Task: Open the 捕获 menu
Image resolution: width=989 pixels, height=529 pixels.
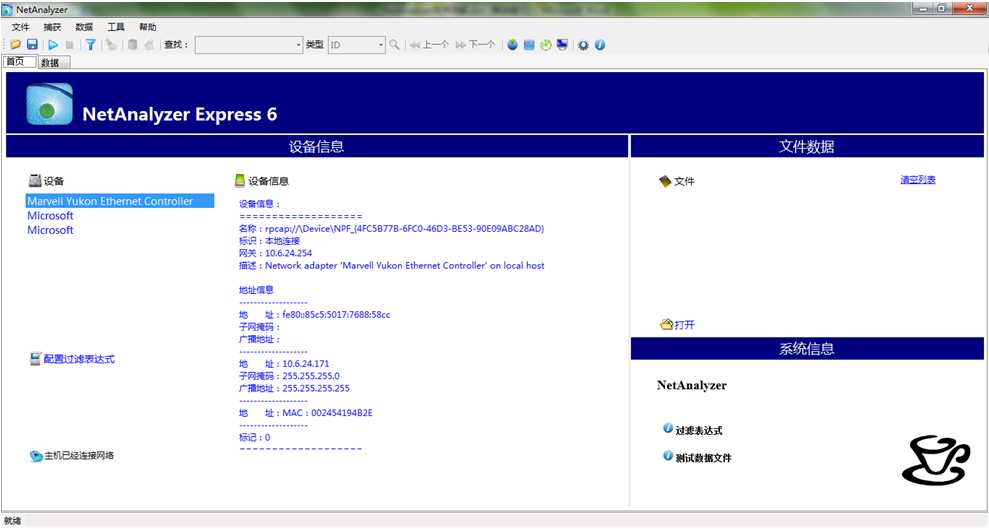Action: 52,27
